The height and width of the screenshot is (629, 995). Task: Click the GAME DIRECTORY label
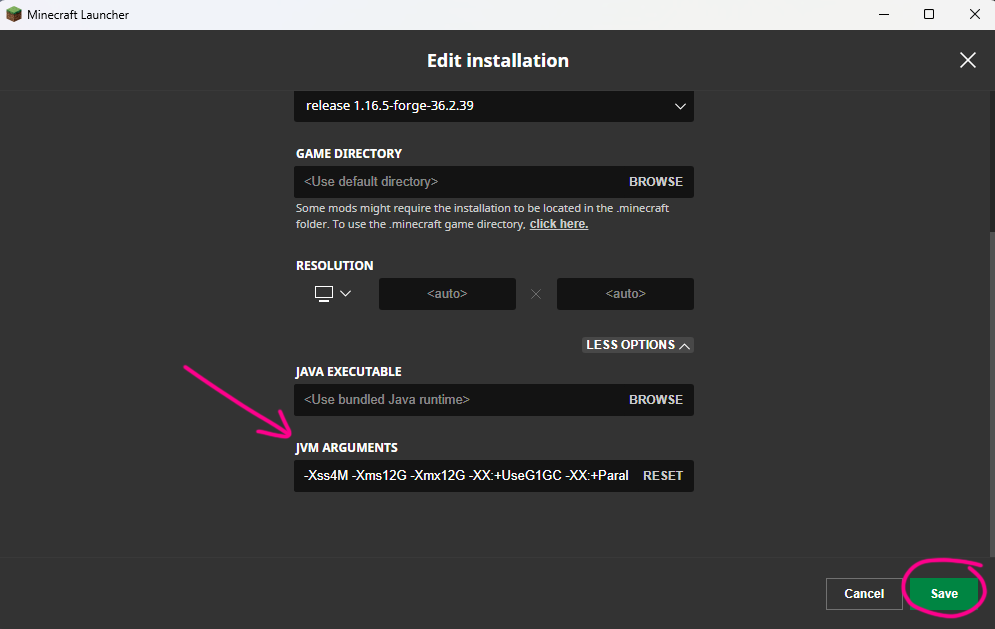pos(348,154)
